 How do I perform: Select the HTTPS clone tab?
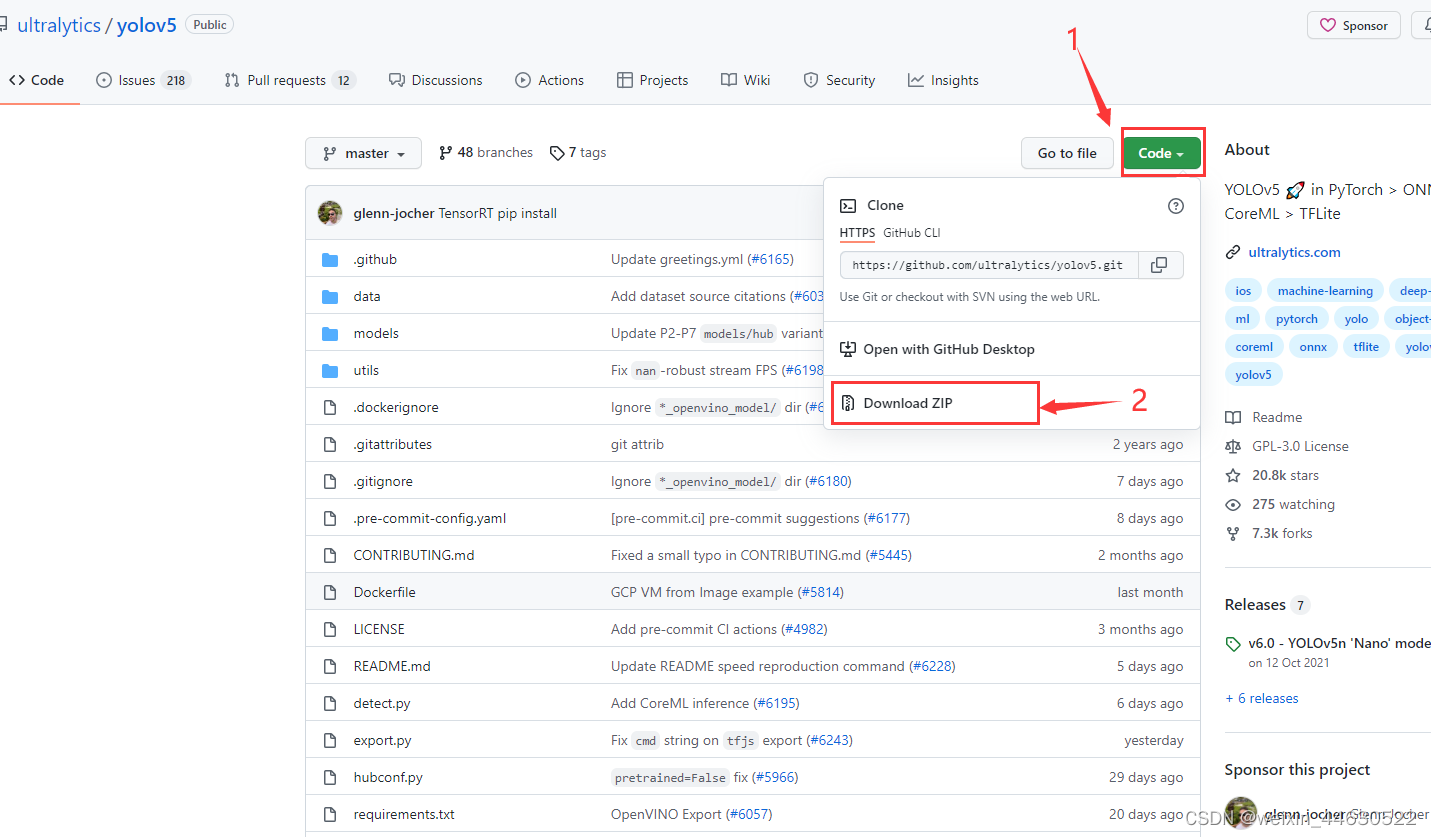pyautogui.click(x=857, y=233)
